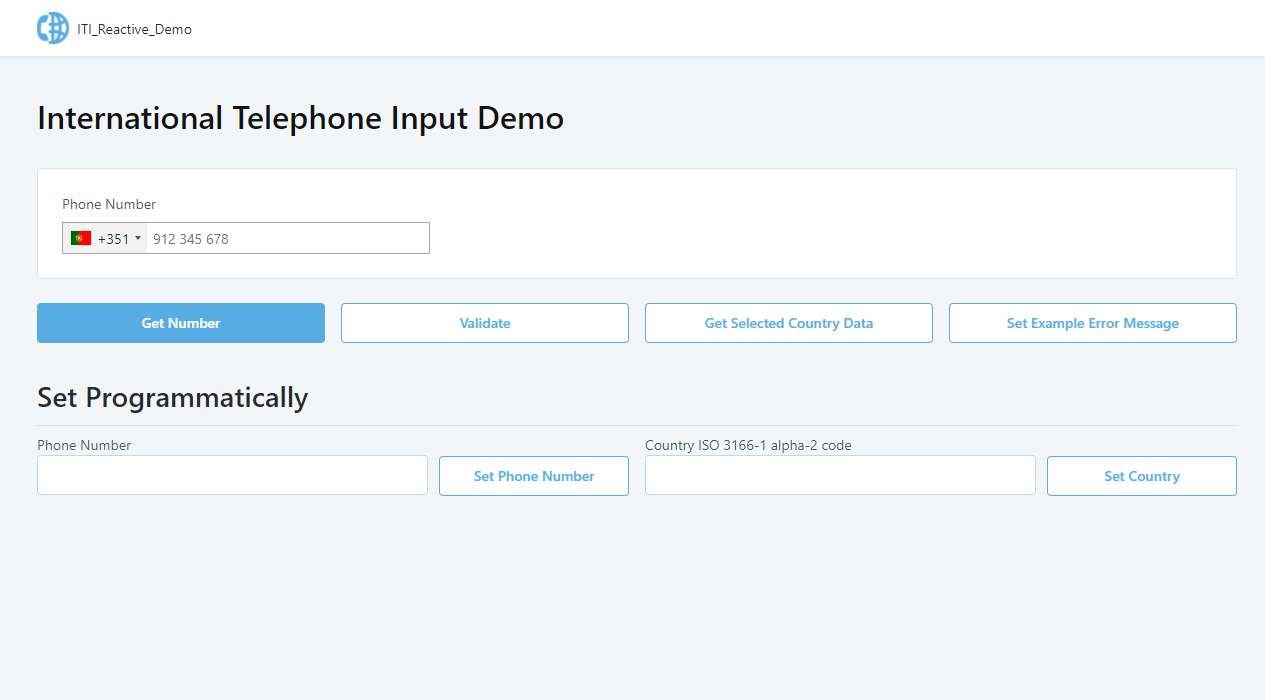1265x700 pixels.
Task: Trigger Set Example Error Message
Action: click(1092, 323)
